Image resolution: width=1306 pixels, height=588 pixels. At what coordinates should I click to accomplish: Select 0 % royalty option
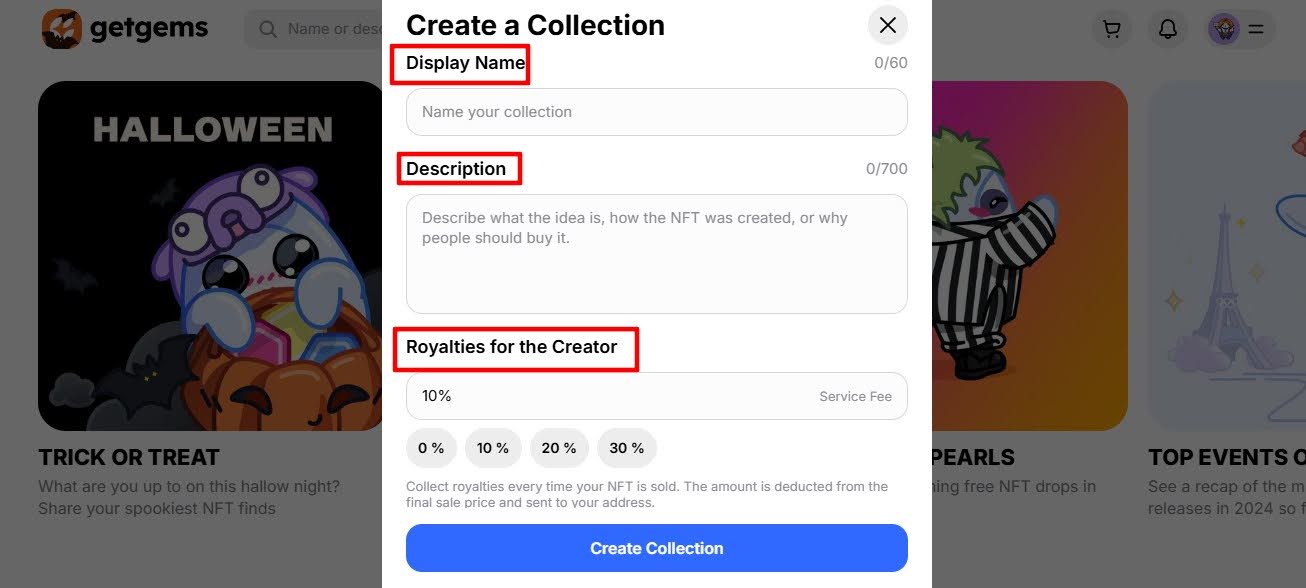tap(431, 448)
